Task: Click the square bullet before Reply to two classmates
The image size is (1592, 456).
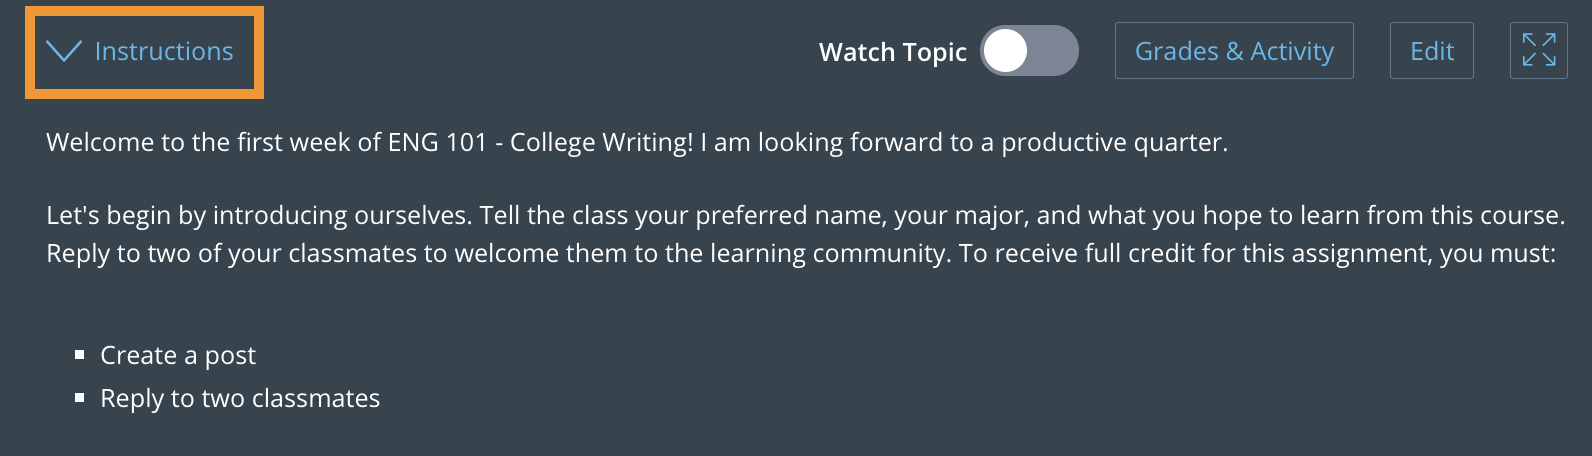Action: coord(80,398)
